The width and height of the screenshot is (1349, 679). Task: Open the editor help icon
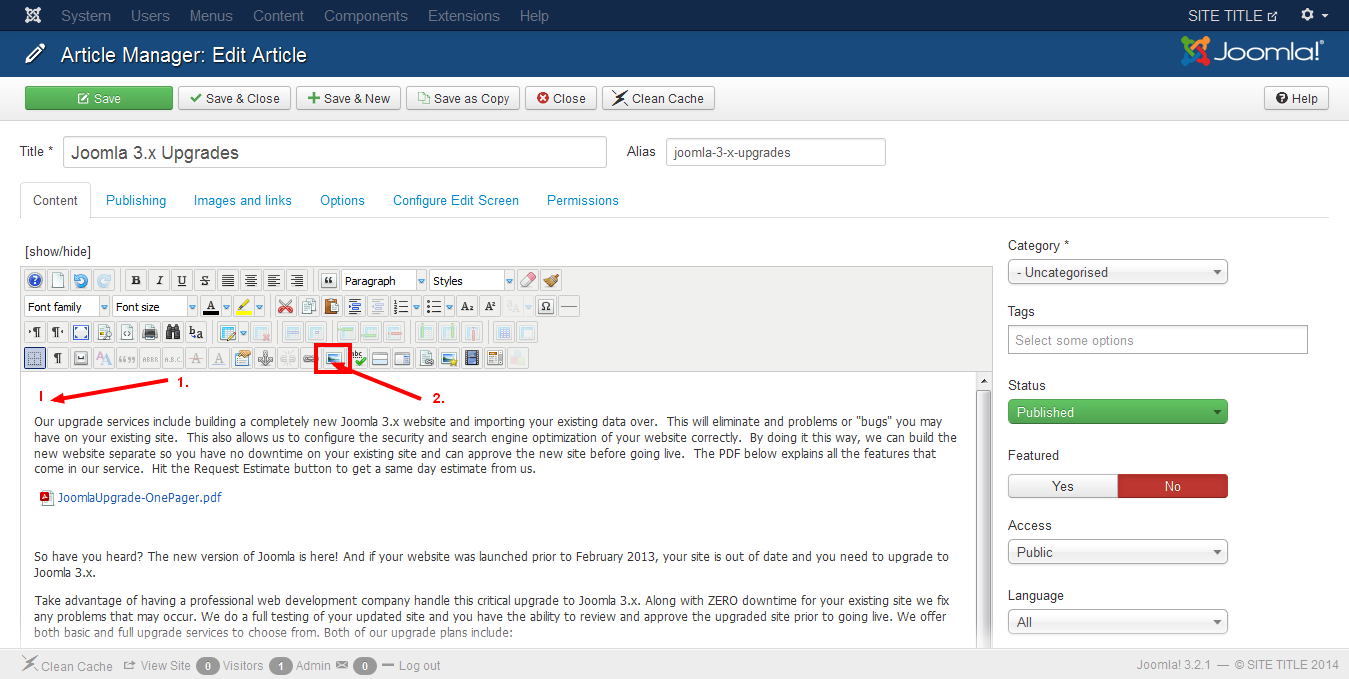[x=35, y=281]
